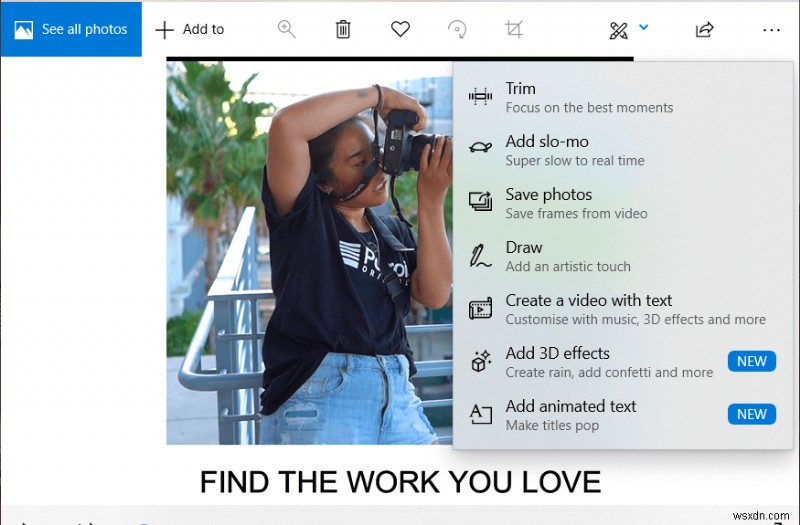Click 'Focus on the best moments' text
Screen dimensions: 800x525
click(x=589, y=108)
